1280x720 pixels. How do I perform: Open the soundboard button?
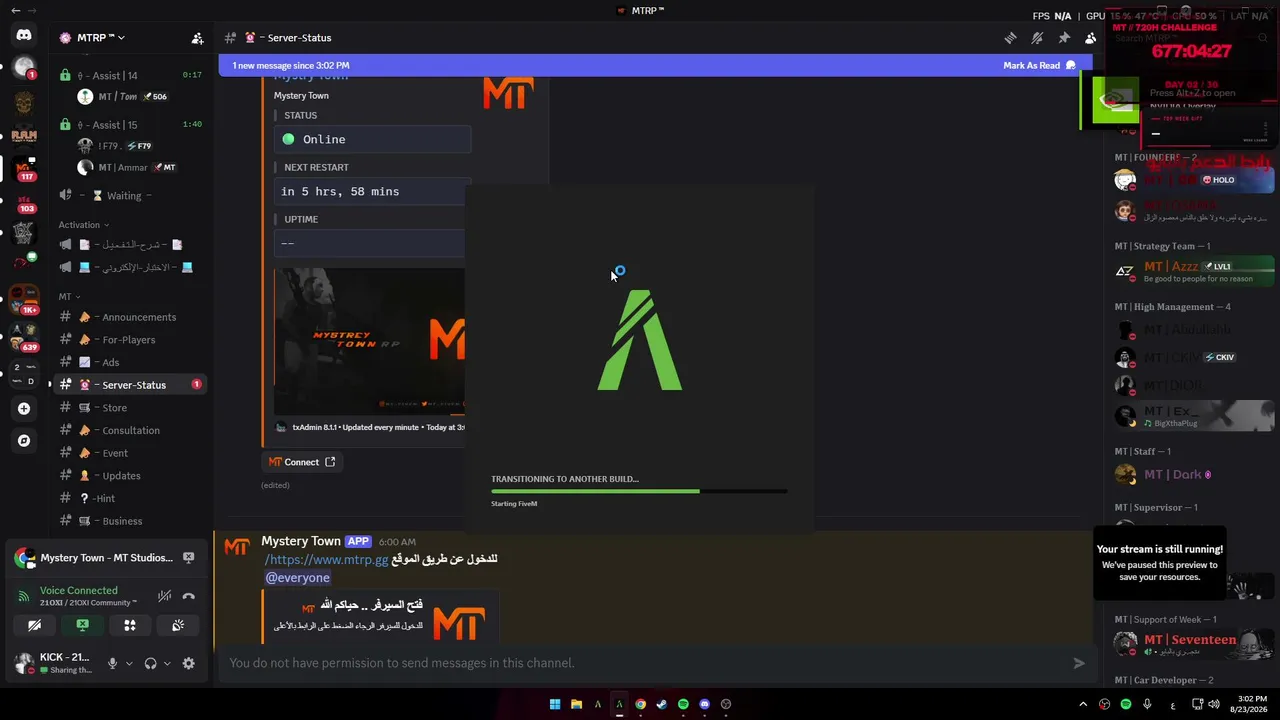click(178, 625)
